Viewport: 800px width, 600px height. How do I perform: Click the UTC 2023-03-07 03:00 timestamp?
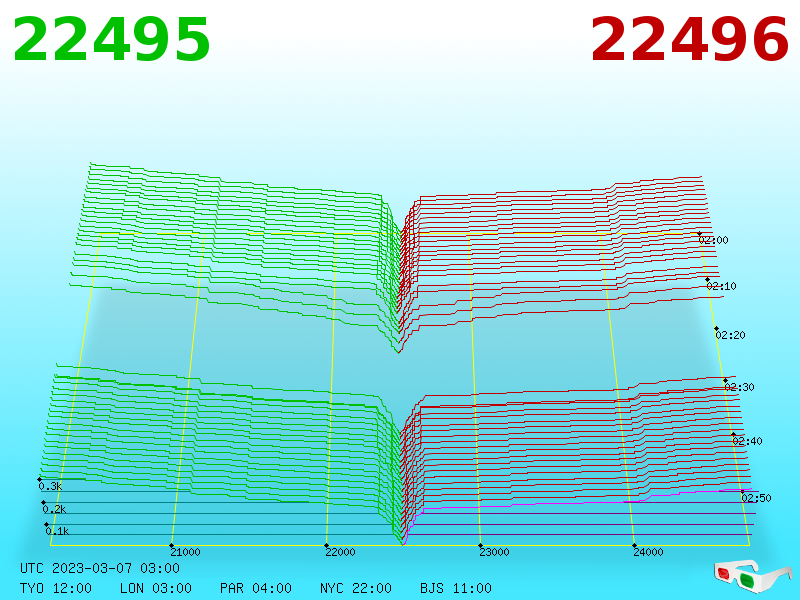(100, 568)
